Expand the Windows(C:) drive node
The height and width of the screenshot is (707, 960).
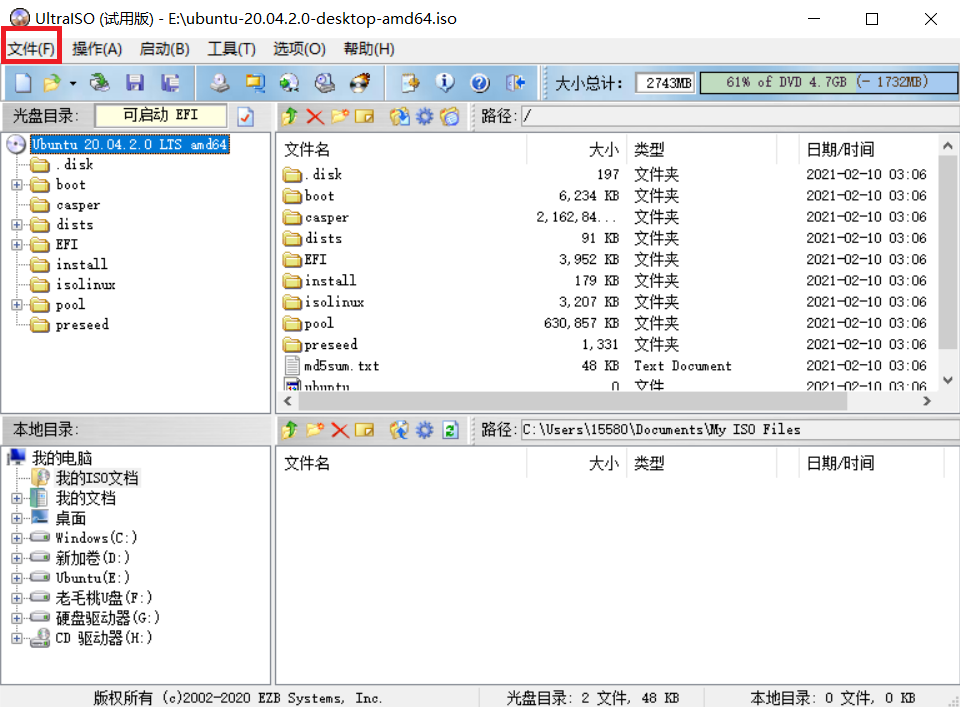coord(17,539)
